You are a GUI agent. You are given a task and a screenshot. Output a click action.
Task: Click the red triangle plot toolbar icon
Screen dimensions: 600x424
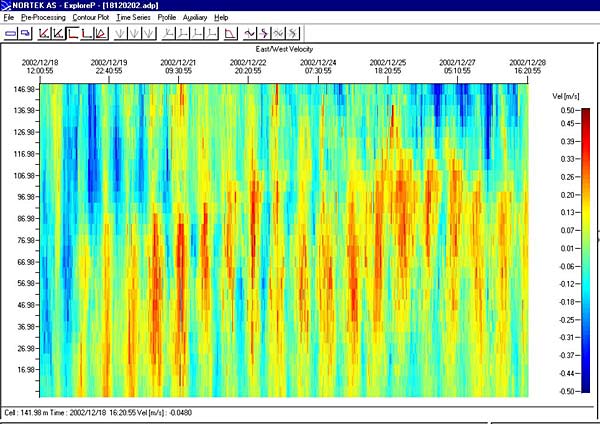(x=103, y=34)
